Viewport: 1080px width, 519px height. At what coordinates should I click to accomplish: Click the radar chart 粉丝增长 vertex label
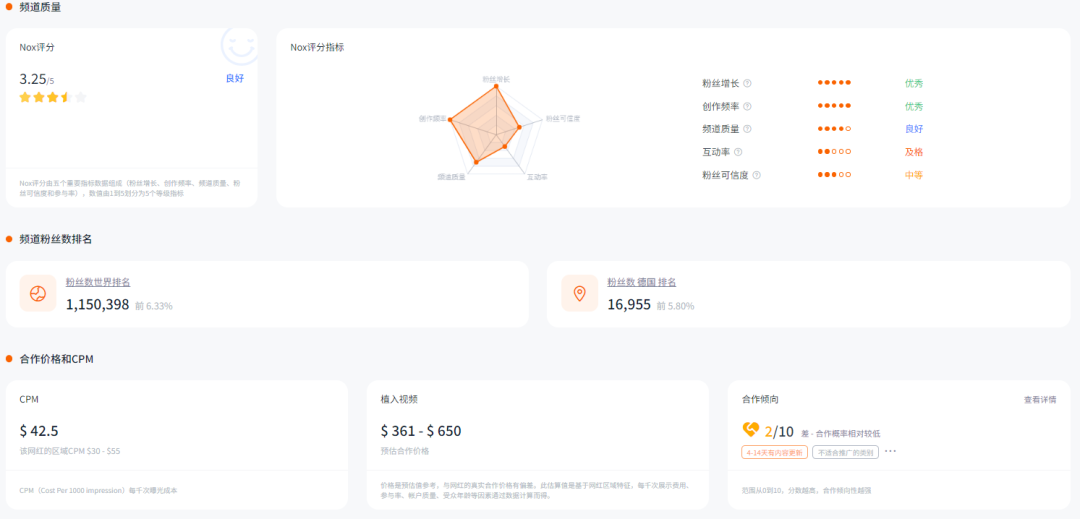(x=496, y=79)
